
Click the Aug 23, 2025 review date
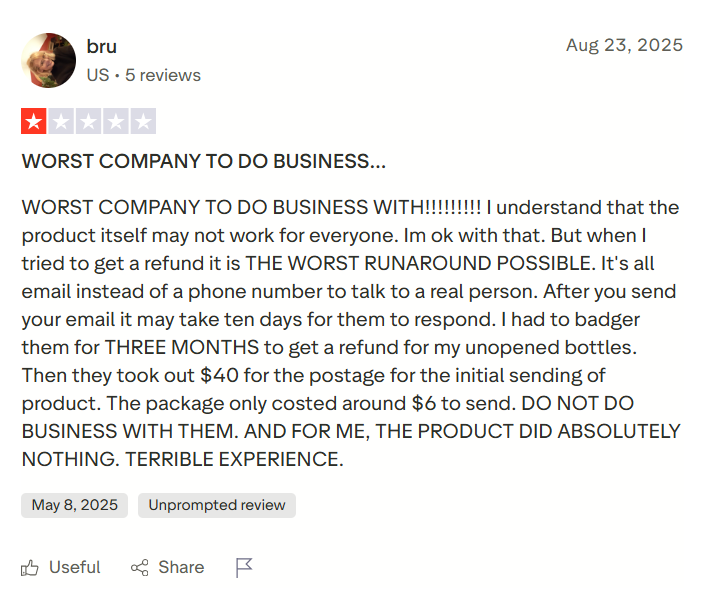coord(624,45)
